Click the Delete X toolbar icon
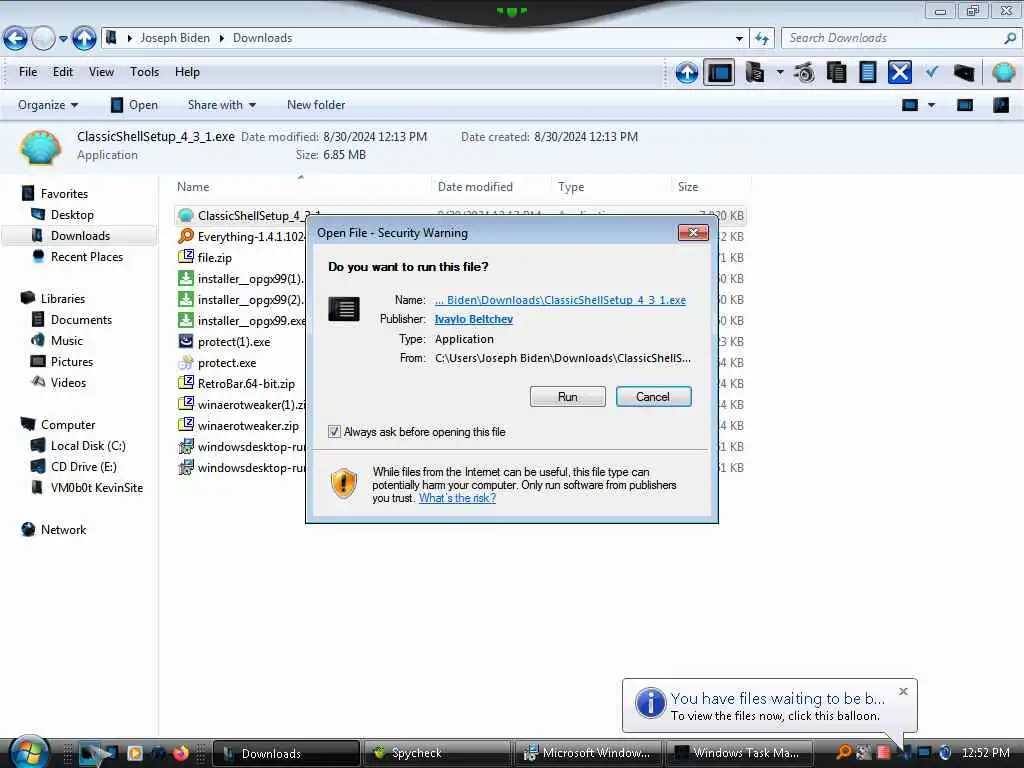Image resolution: width=1024 pixels, height=768 pixels. click(x=899, y=72)
